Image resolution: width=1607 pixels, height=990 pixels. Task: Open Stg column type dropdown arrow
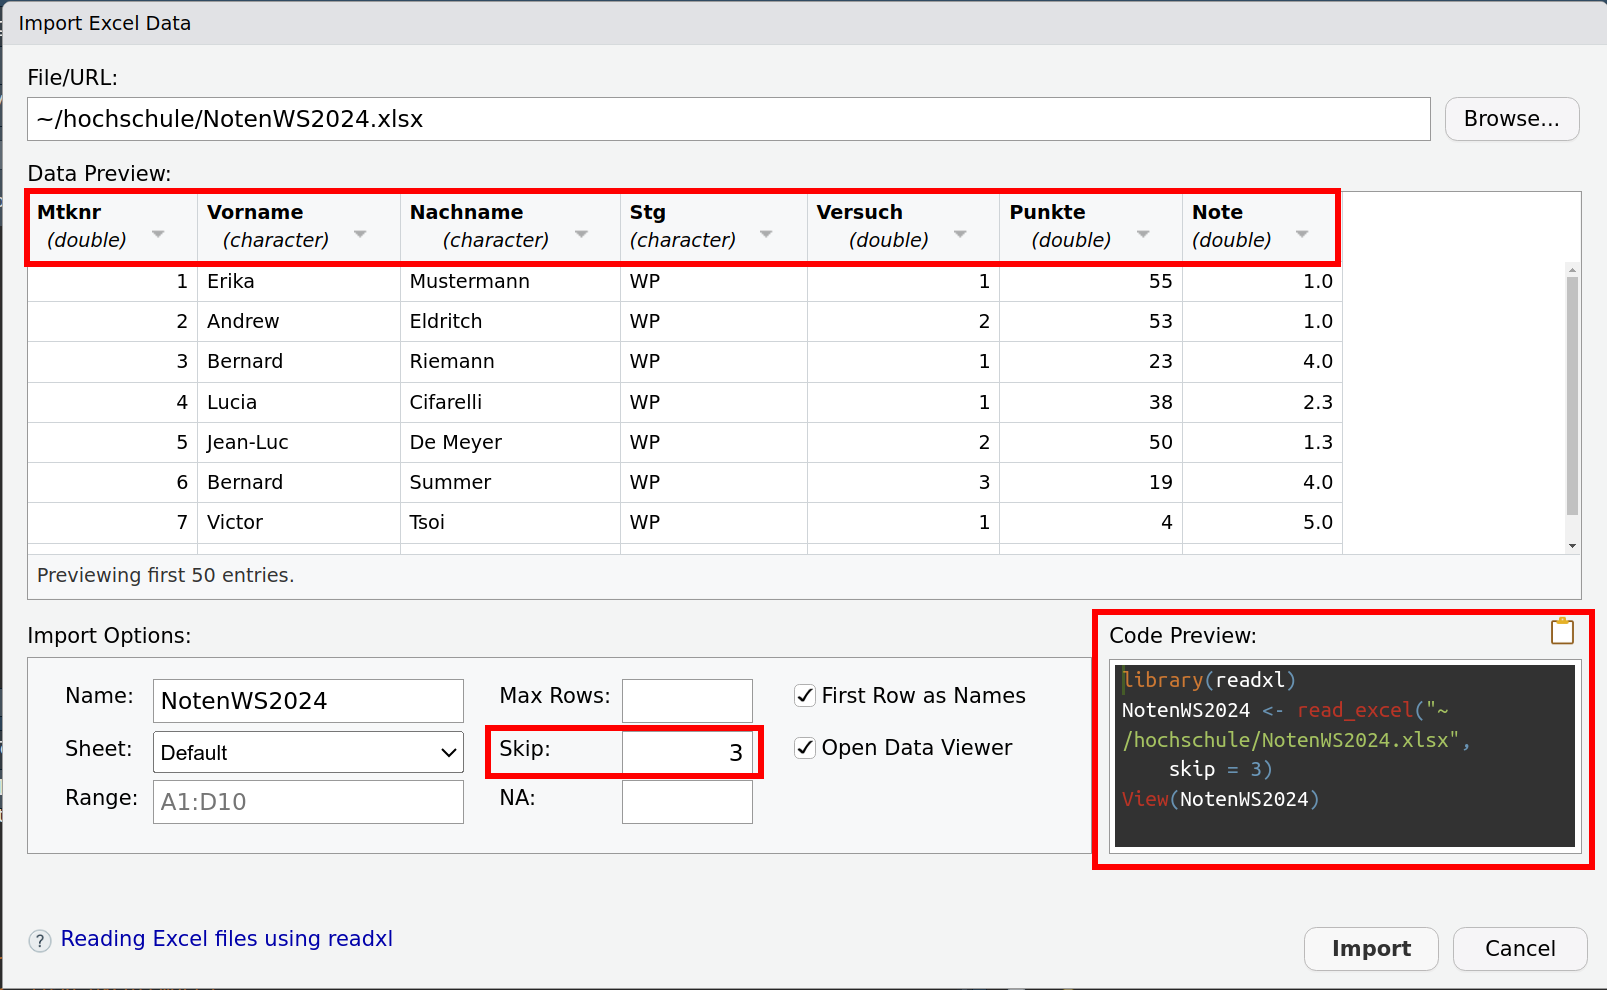[766, 235]
